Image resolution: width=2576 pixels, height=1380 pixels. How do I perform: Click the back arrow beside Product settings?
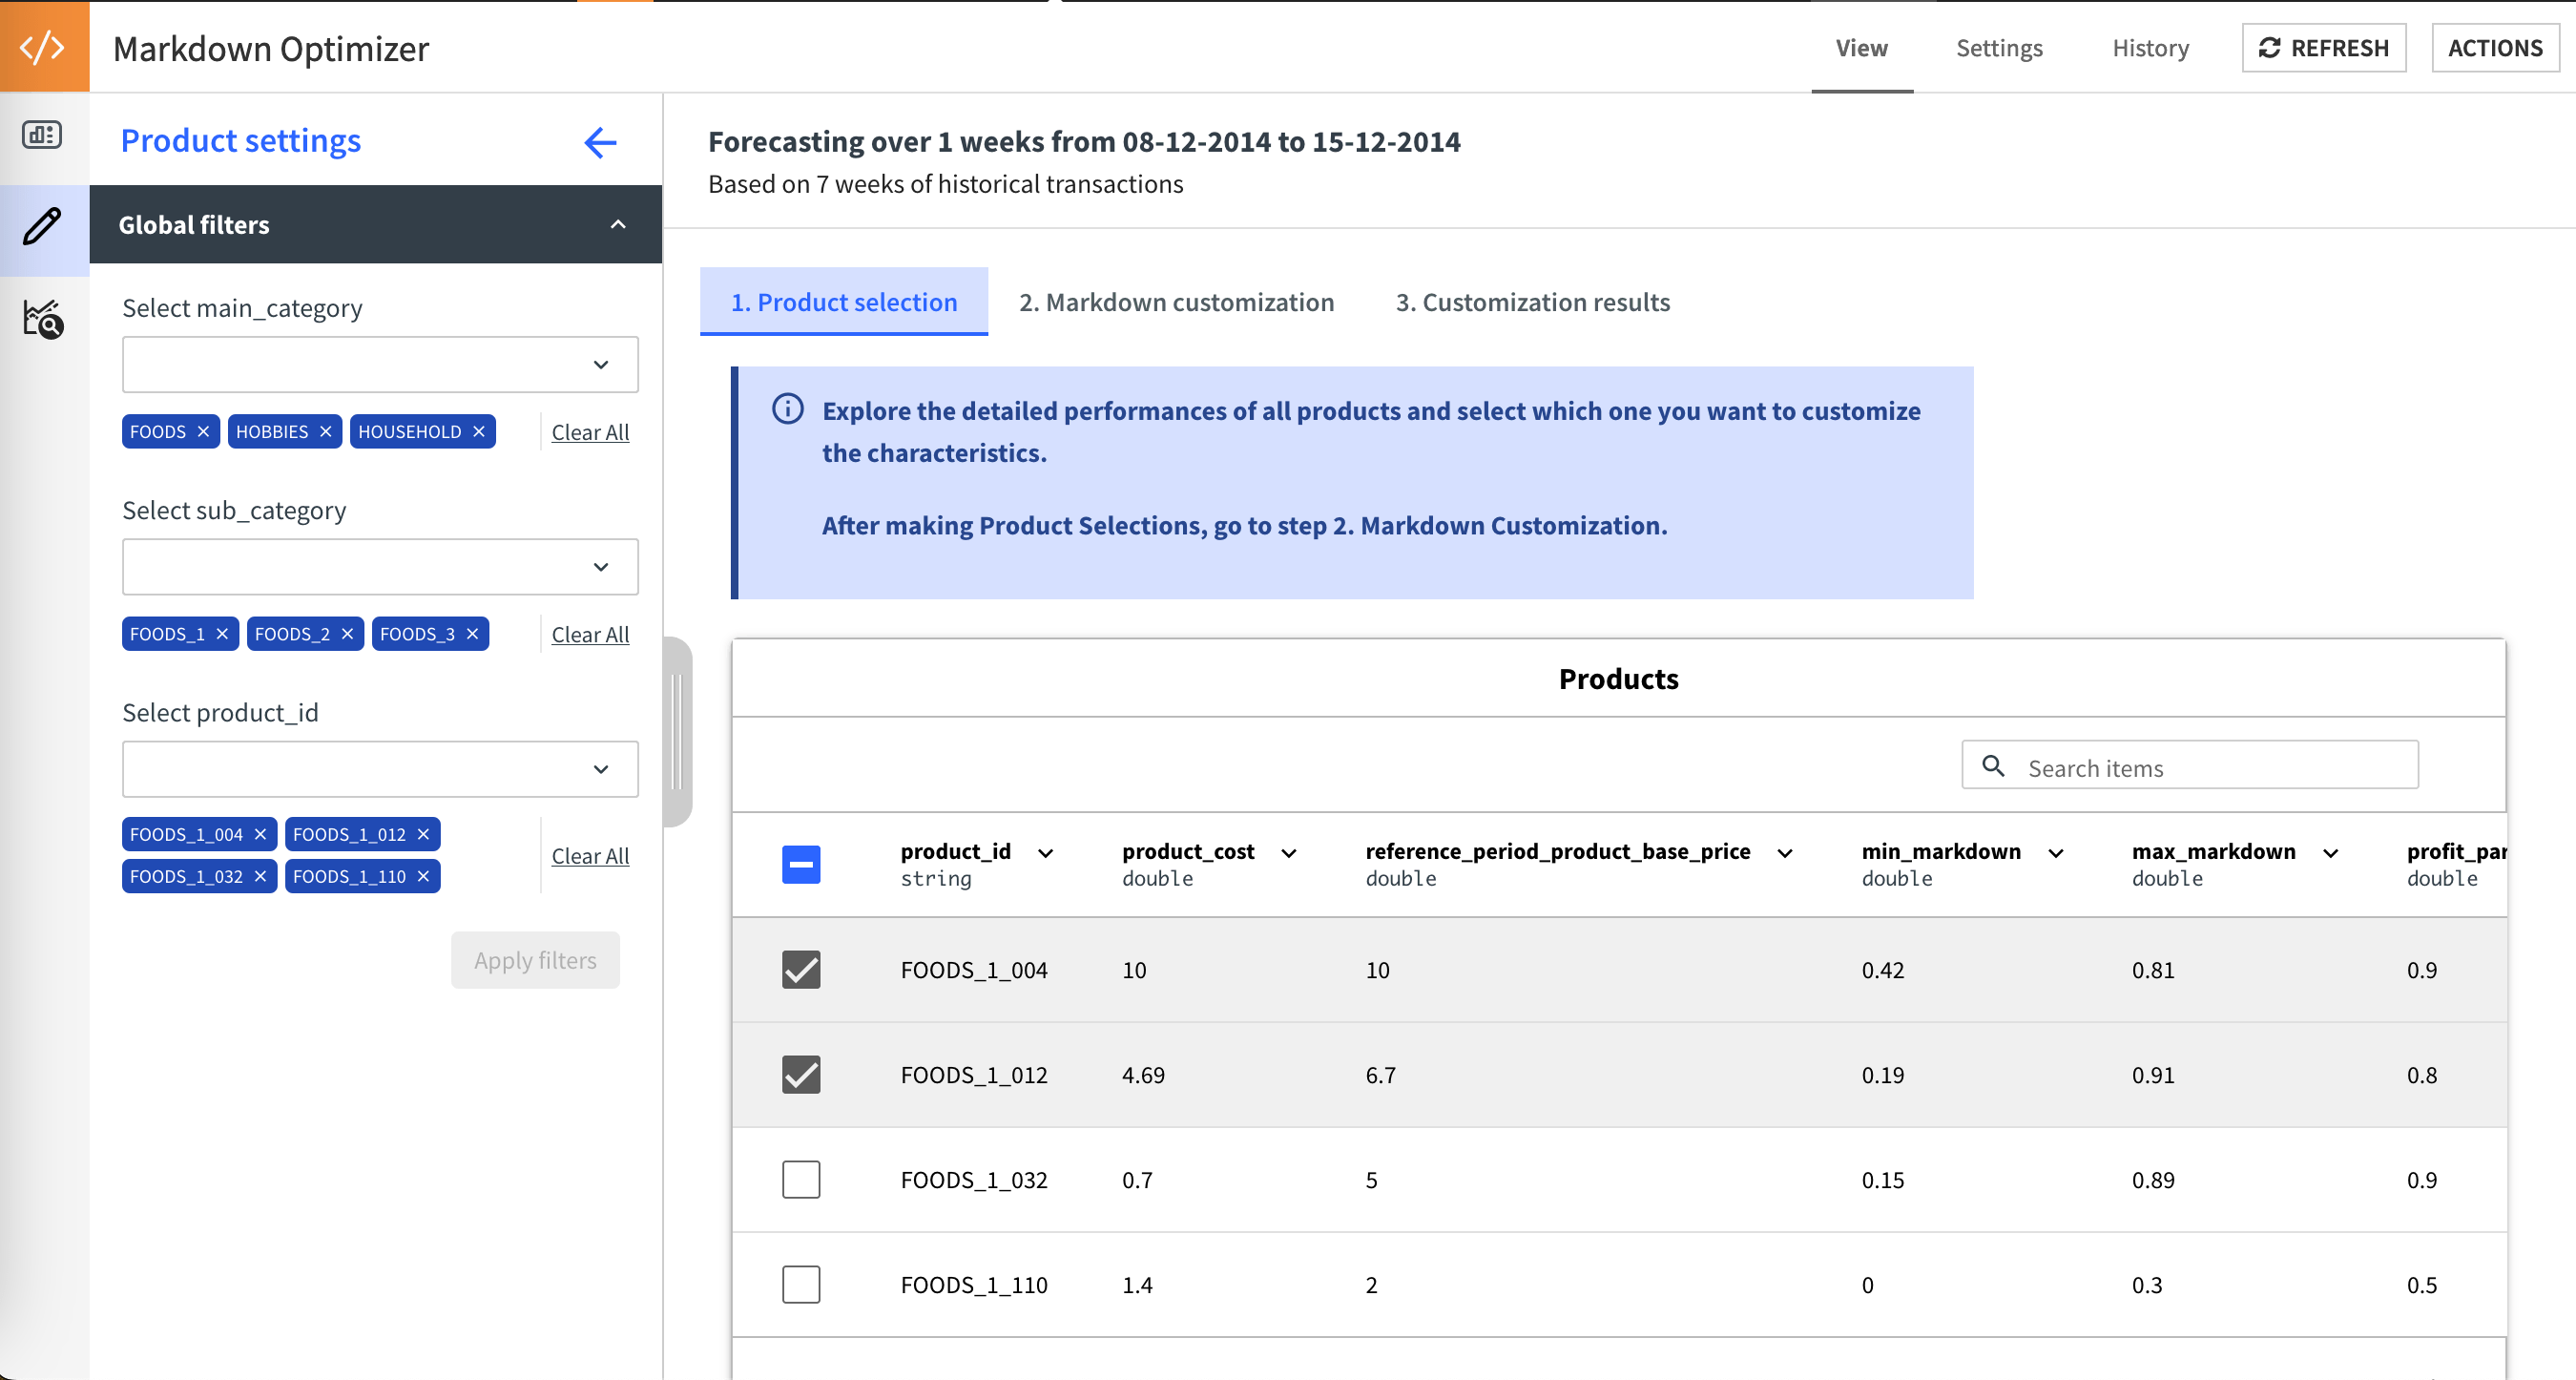click(600, 142)
